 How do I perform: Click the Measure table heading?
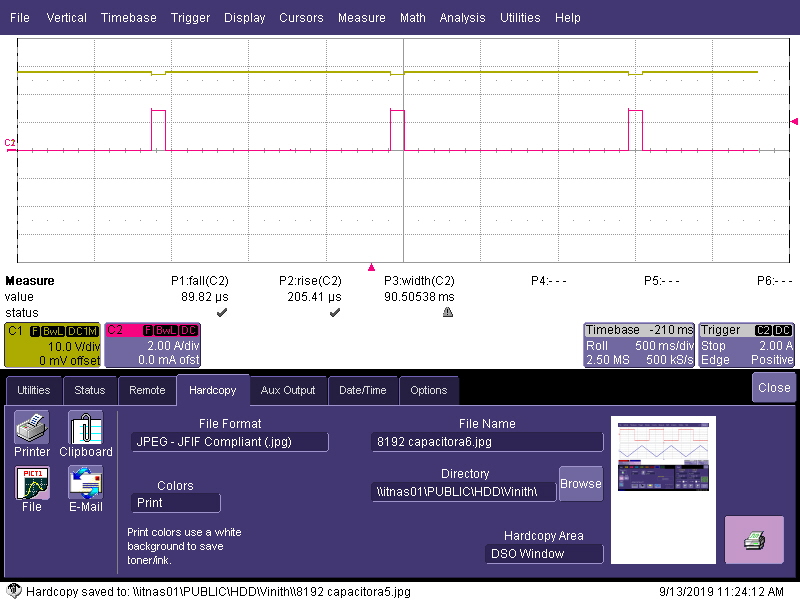pyautogui.click(x=30, y=281)
